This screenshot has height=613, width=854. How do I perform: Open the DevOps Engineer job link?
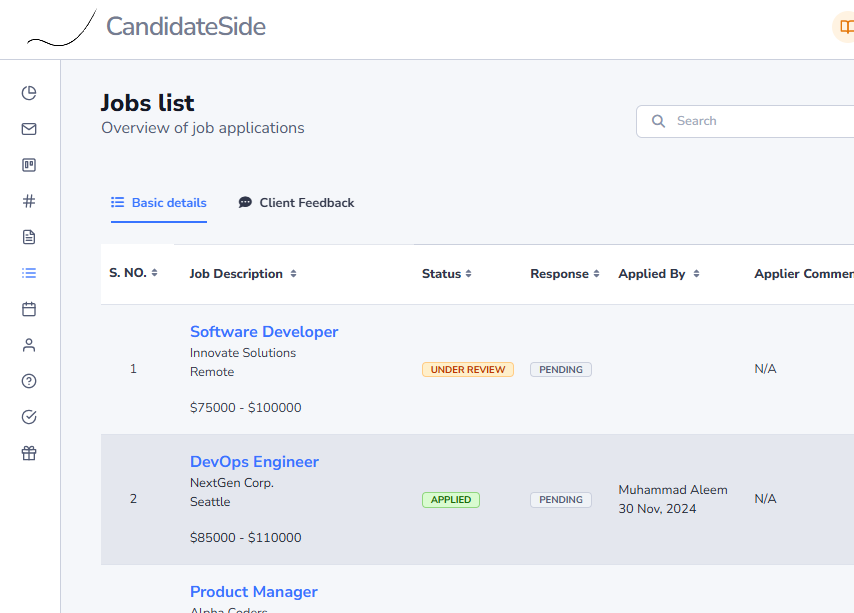point(254,462)
